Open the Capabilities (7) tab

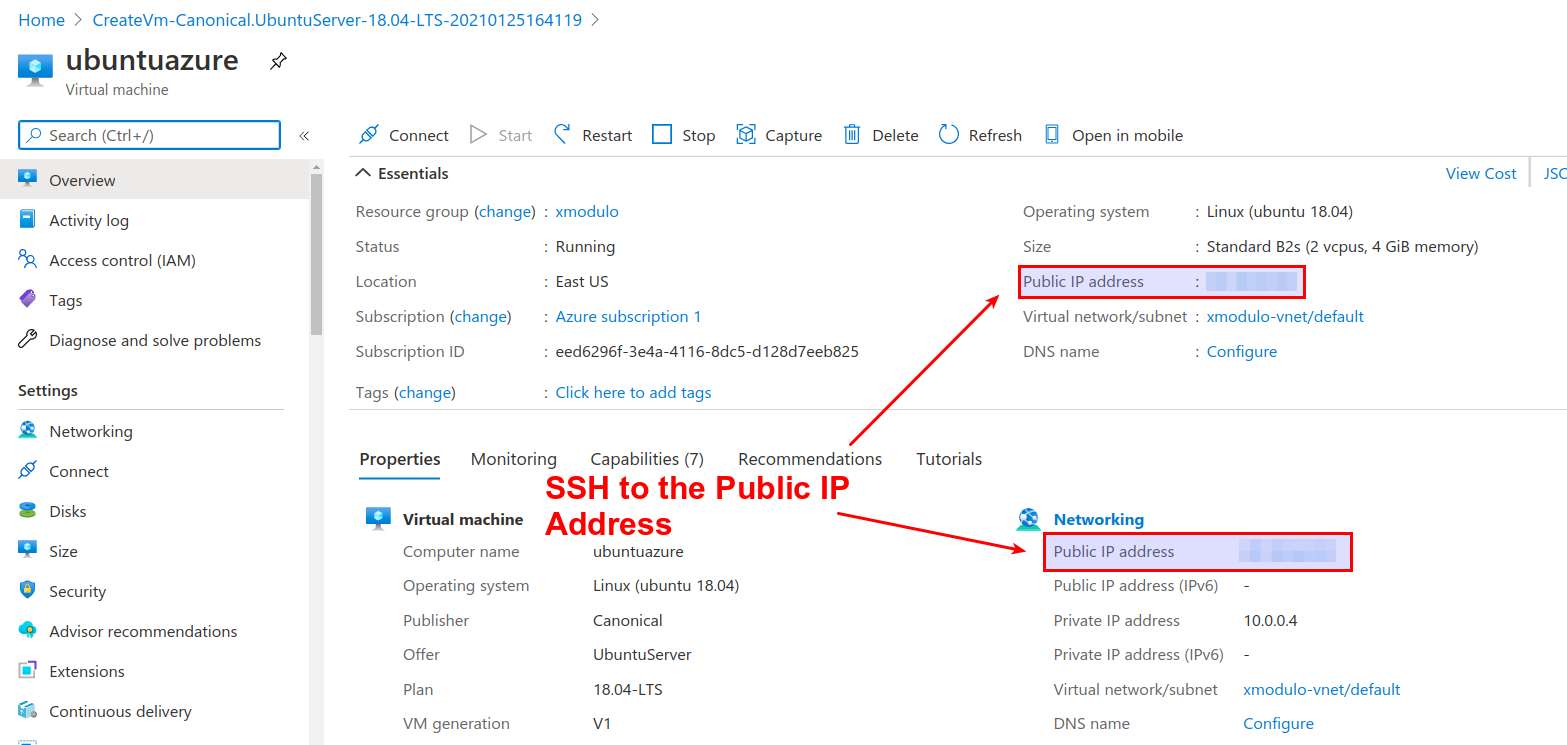[x=647, y=459]
